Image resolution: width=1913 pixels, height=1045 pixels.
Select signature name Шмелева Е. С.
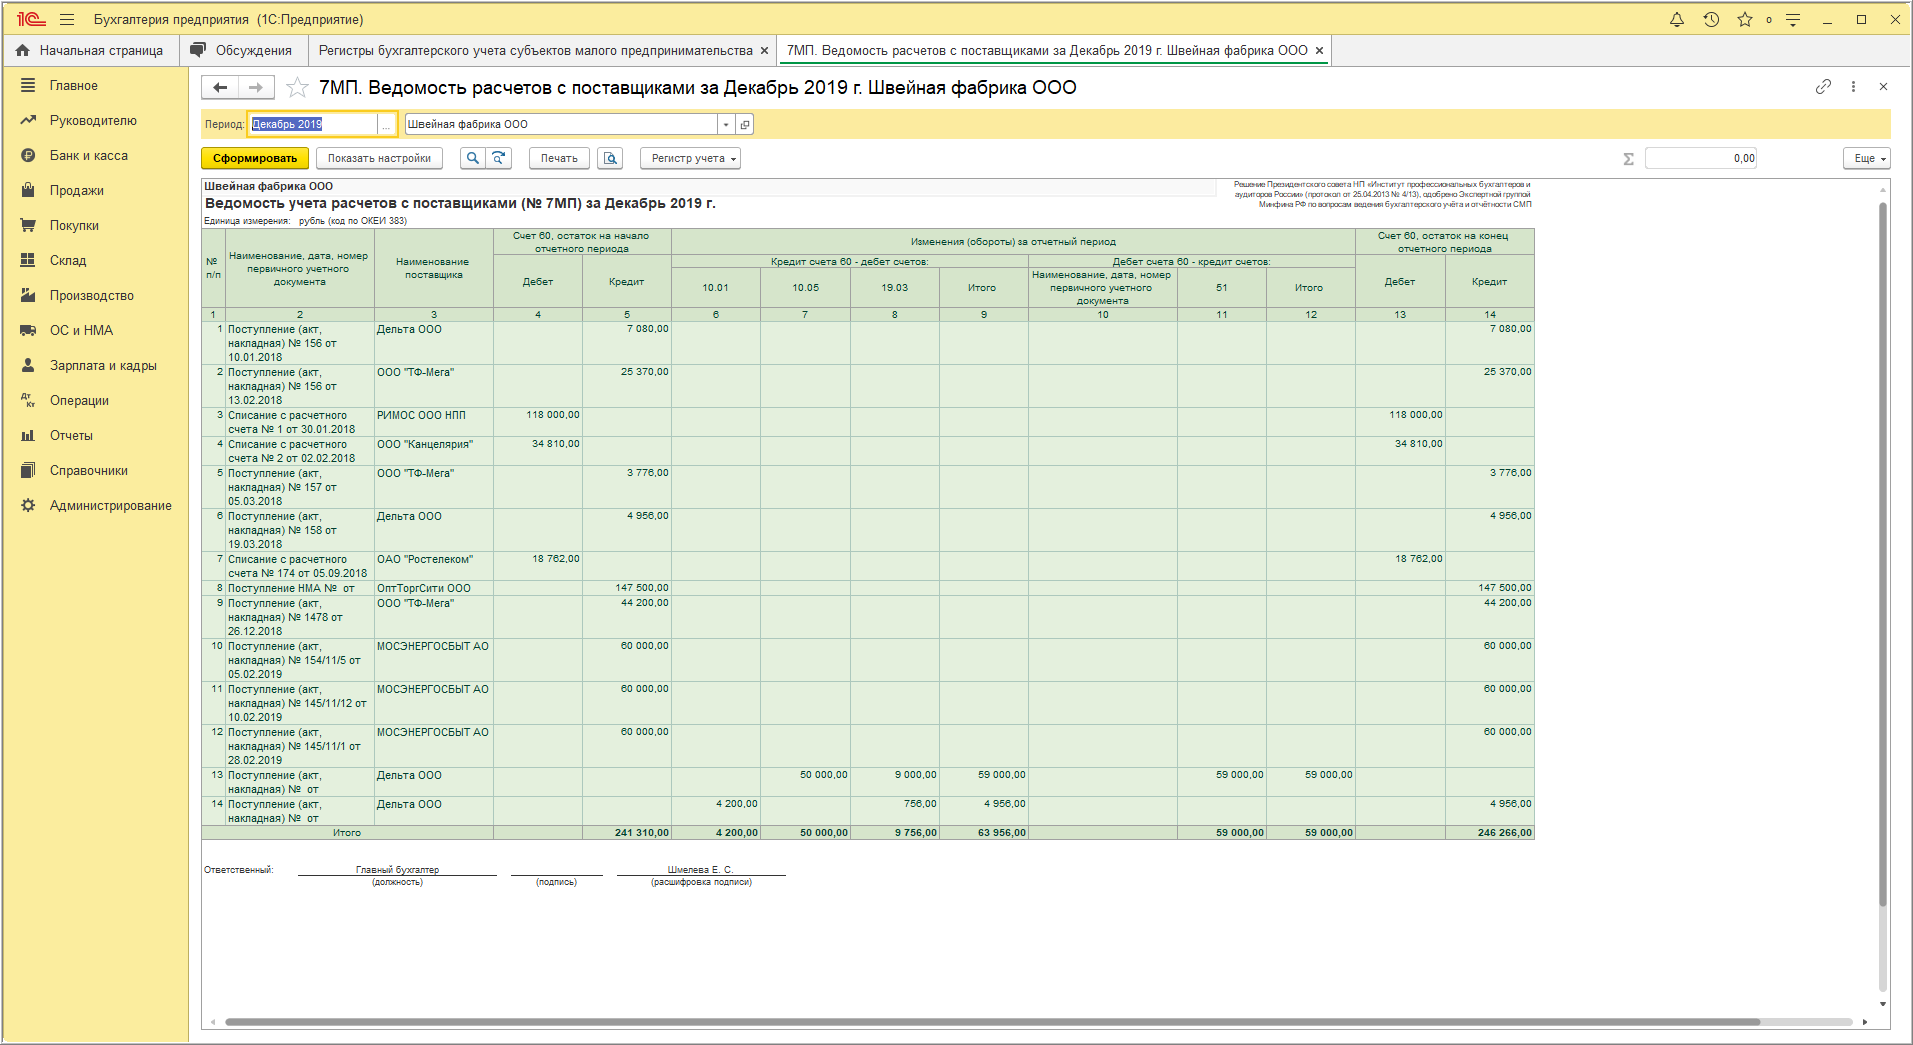coord(700,870)
